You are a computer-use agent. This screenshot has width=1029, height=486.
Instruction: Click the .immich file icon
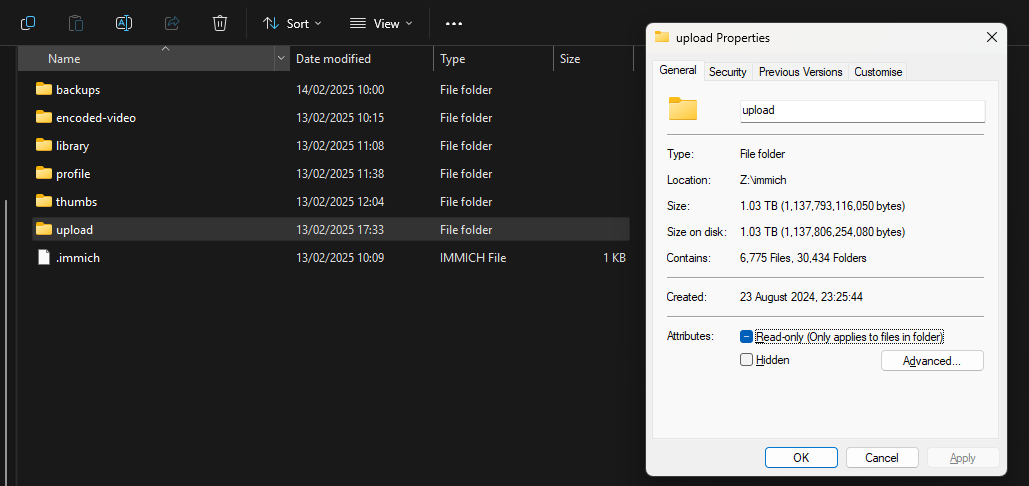tap(43, 257)
